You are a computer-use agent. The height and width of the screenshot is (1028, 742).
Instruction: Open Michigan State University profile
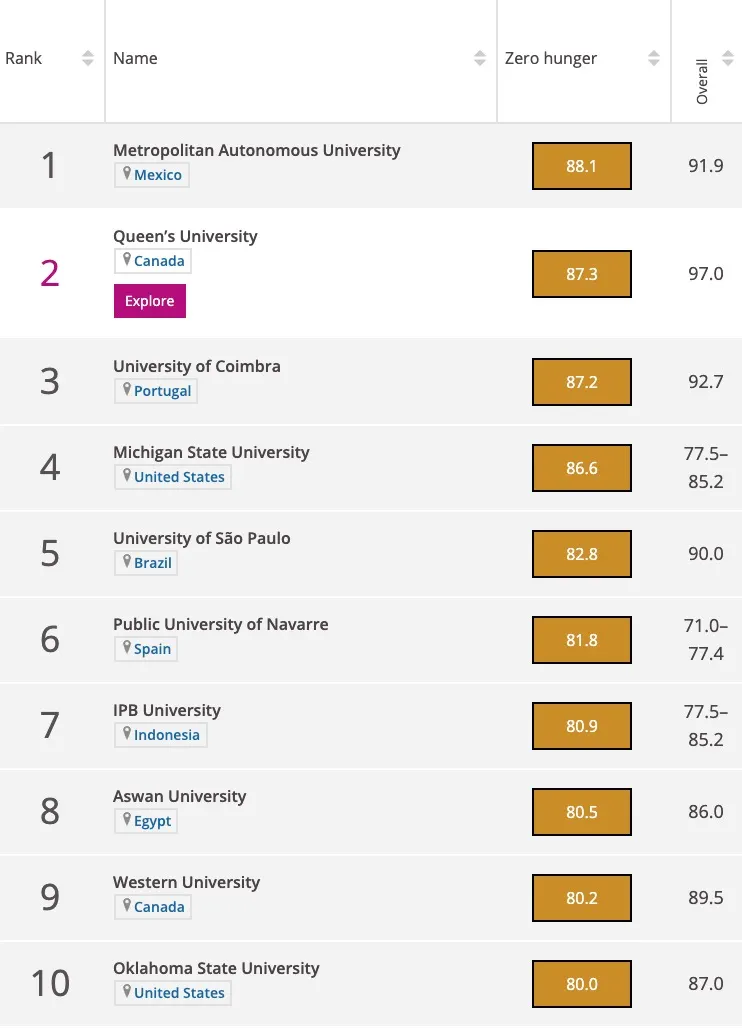211,452
